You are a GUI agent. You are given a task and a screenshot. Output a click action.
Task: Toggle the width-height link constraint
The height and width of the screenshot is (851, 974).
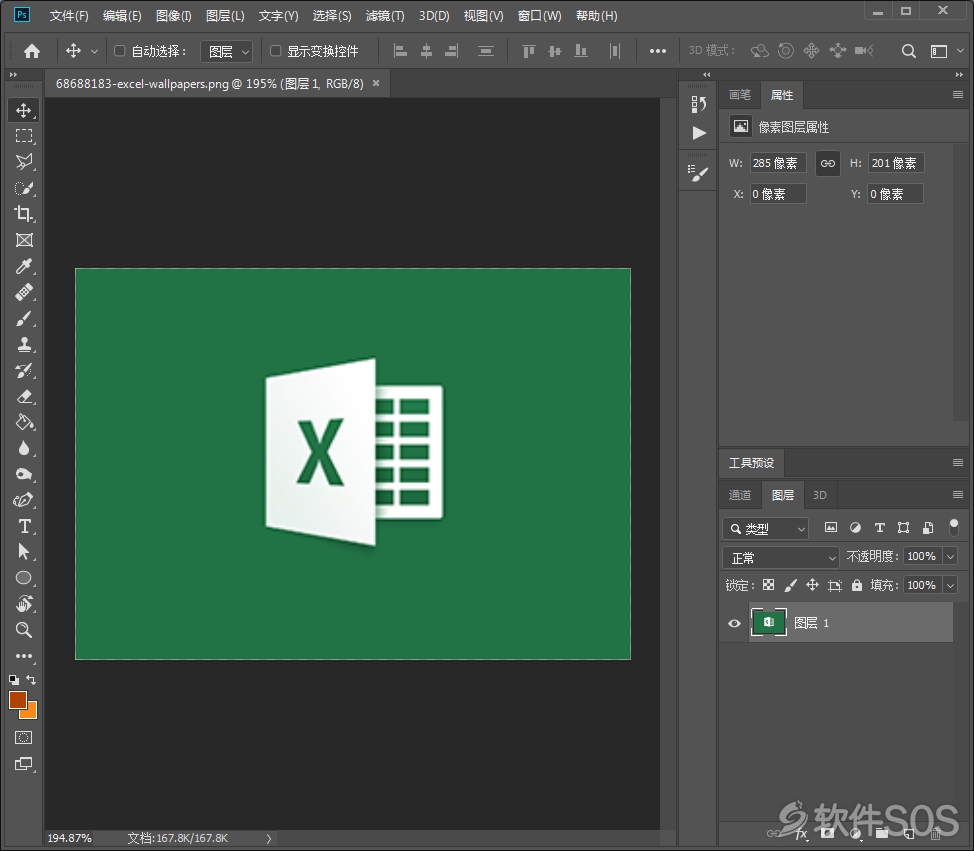coord(827,163)
